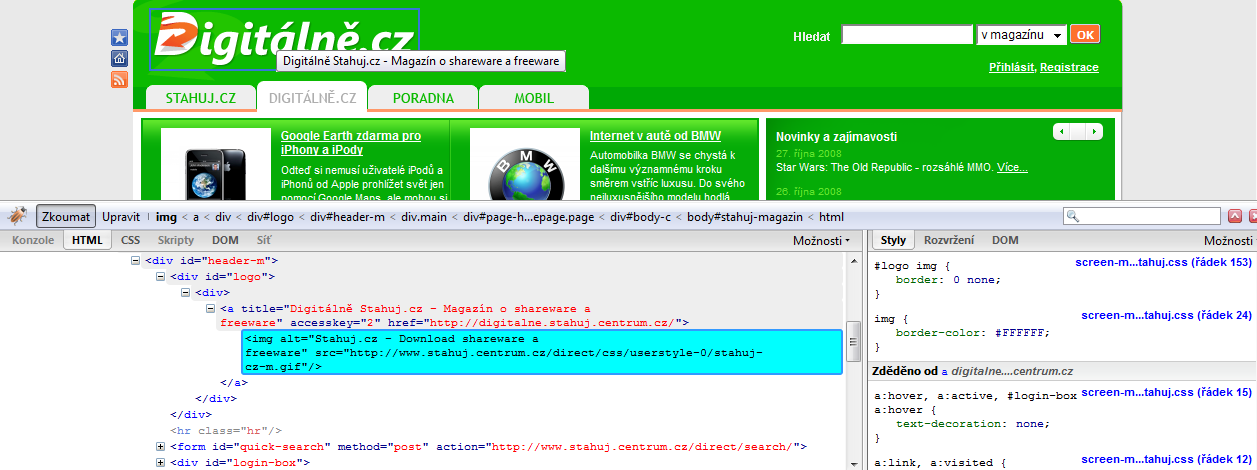Switch to the Síť tab
The height and width of the screenshot is (470, 1257).
click(x=263, y=240)
